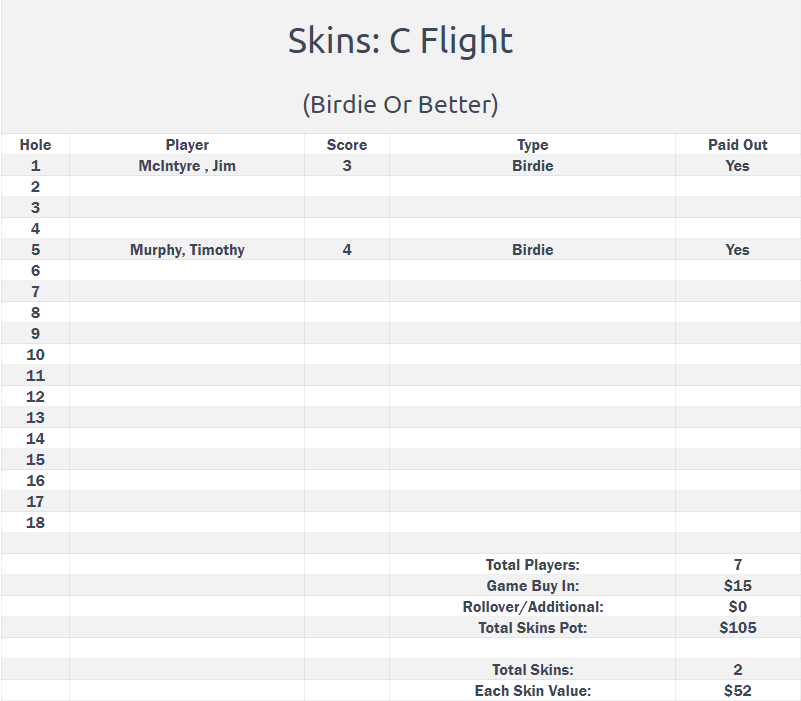
Task: Select player McIntyre, Jim on hole 1
Action: pos(187,166)
